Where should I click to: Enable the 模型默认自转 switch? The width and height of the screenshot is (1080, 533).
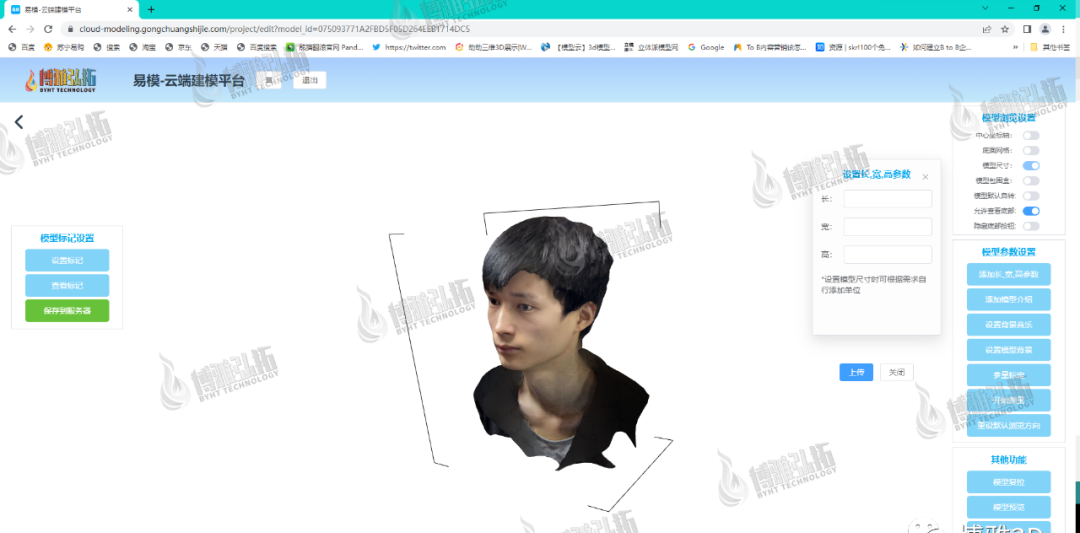click(x=1030, y=196)
